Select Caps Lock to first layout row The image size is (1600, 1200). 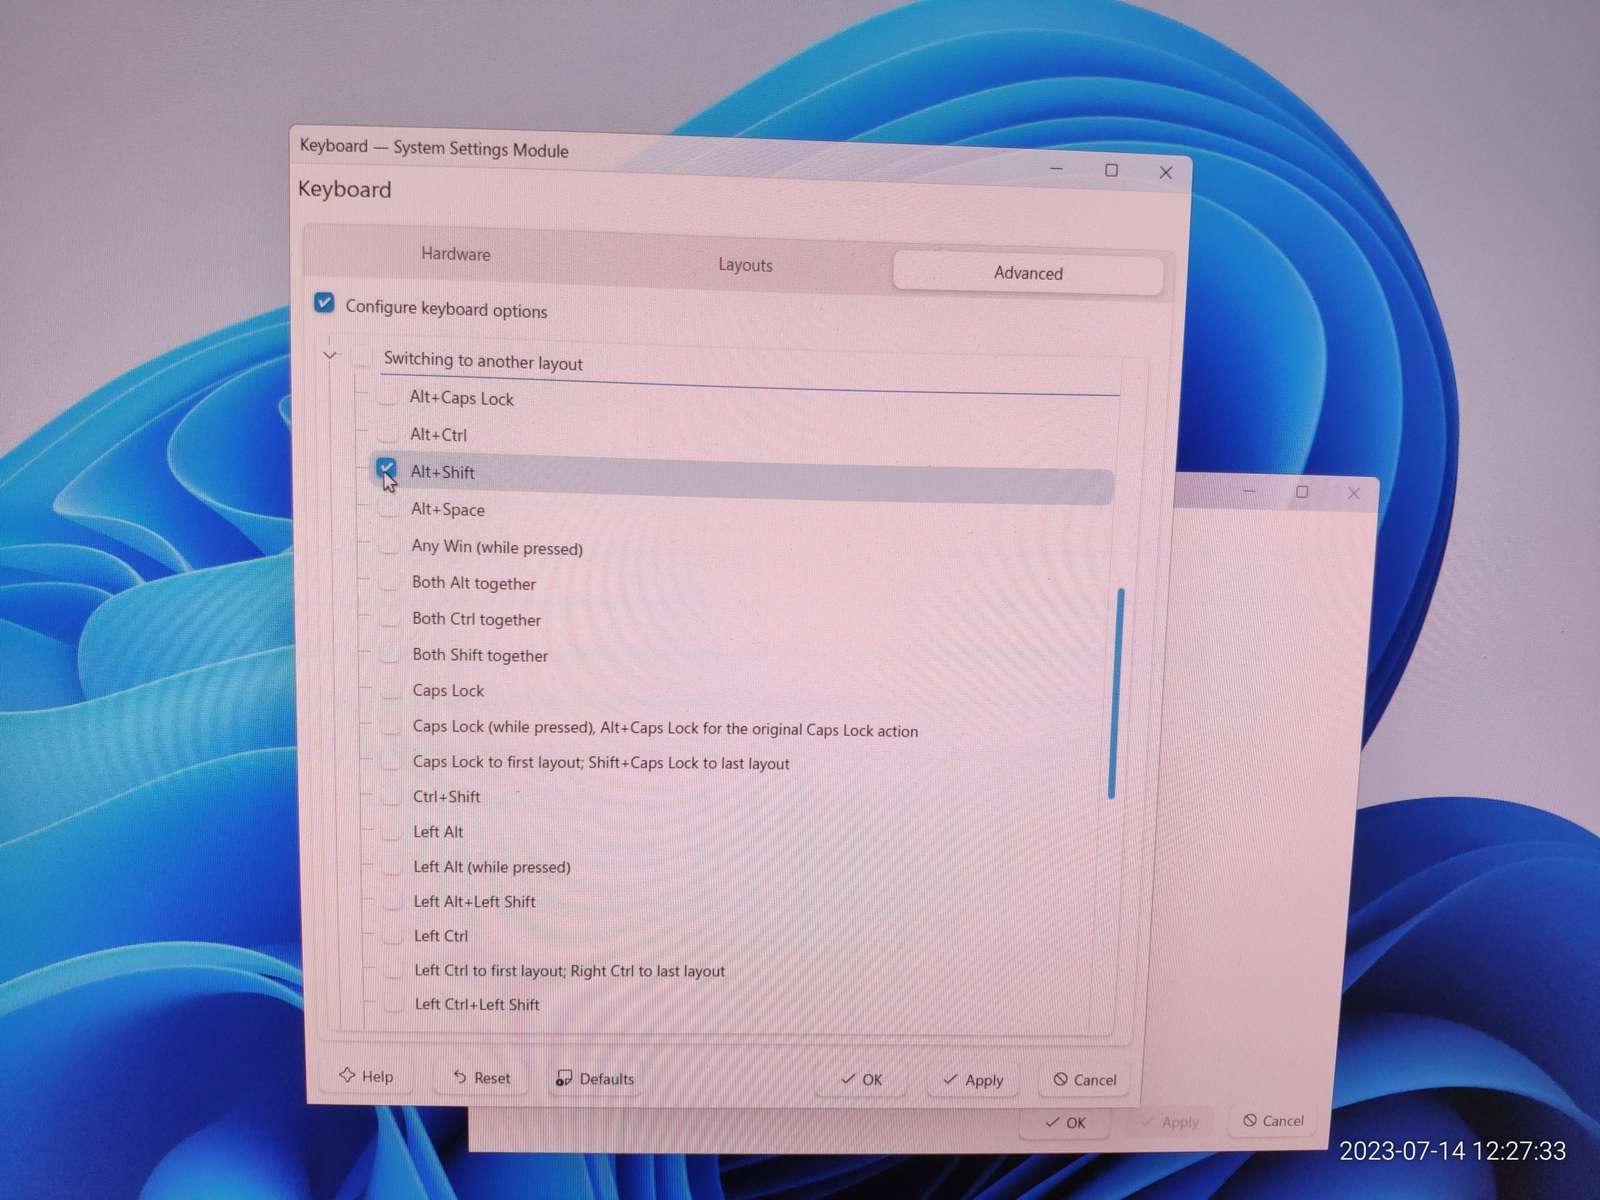coord(601,762)
